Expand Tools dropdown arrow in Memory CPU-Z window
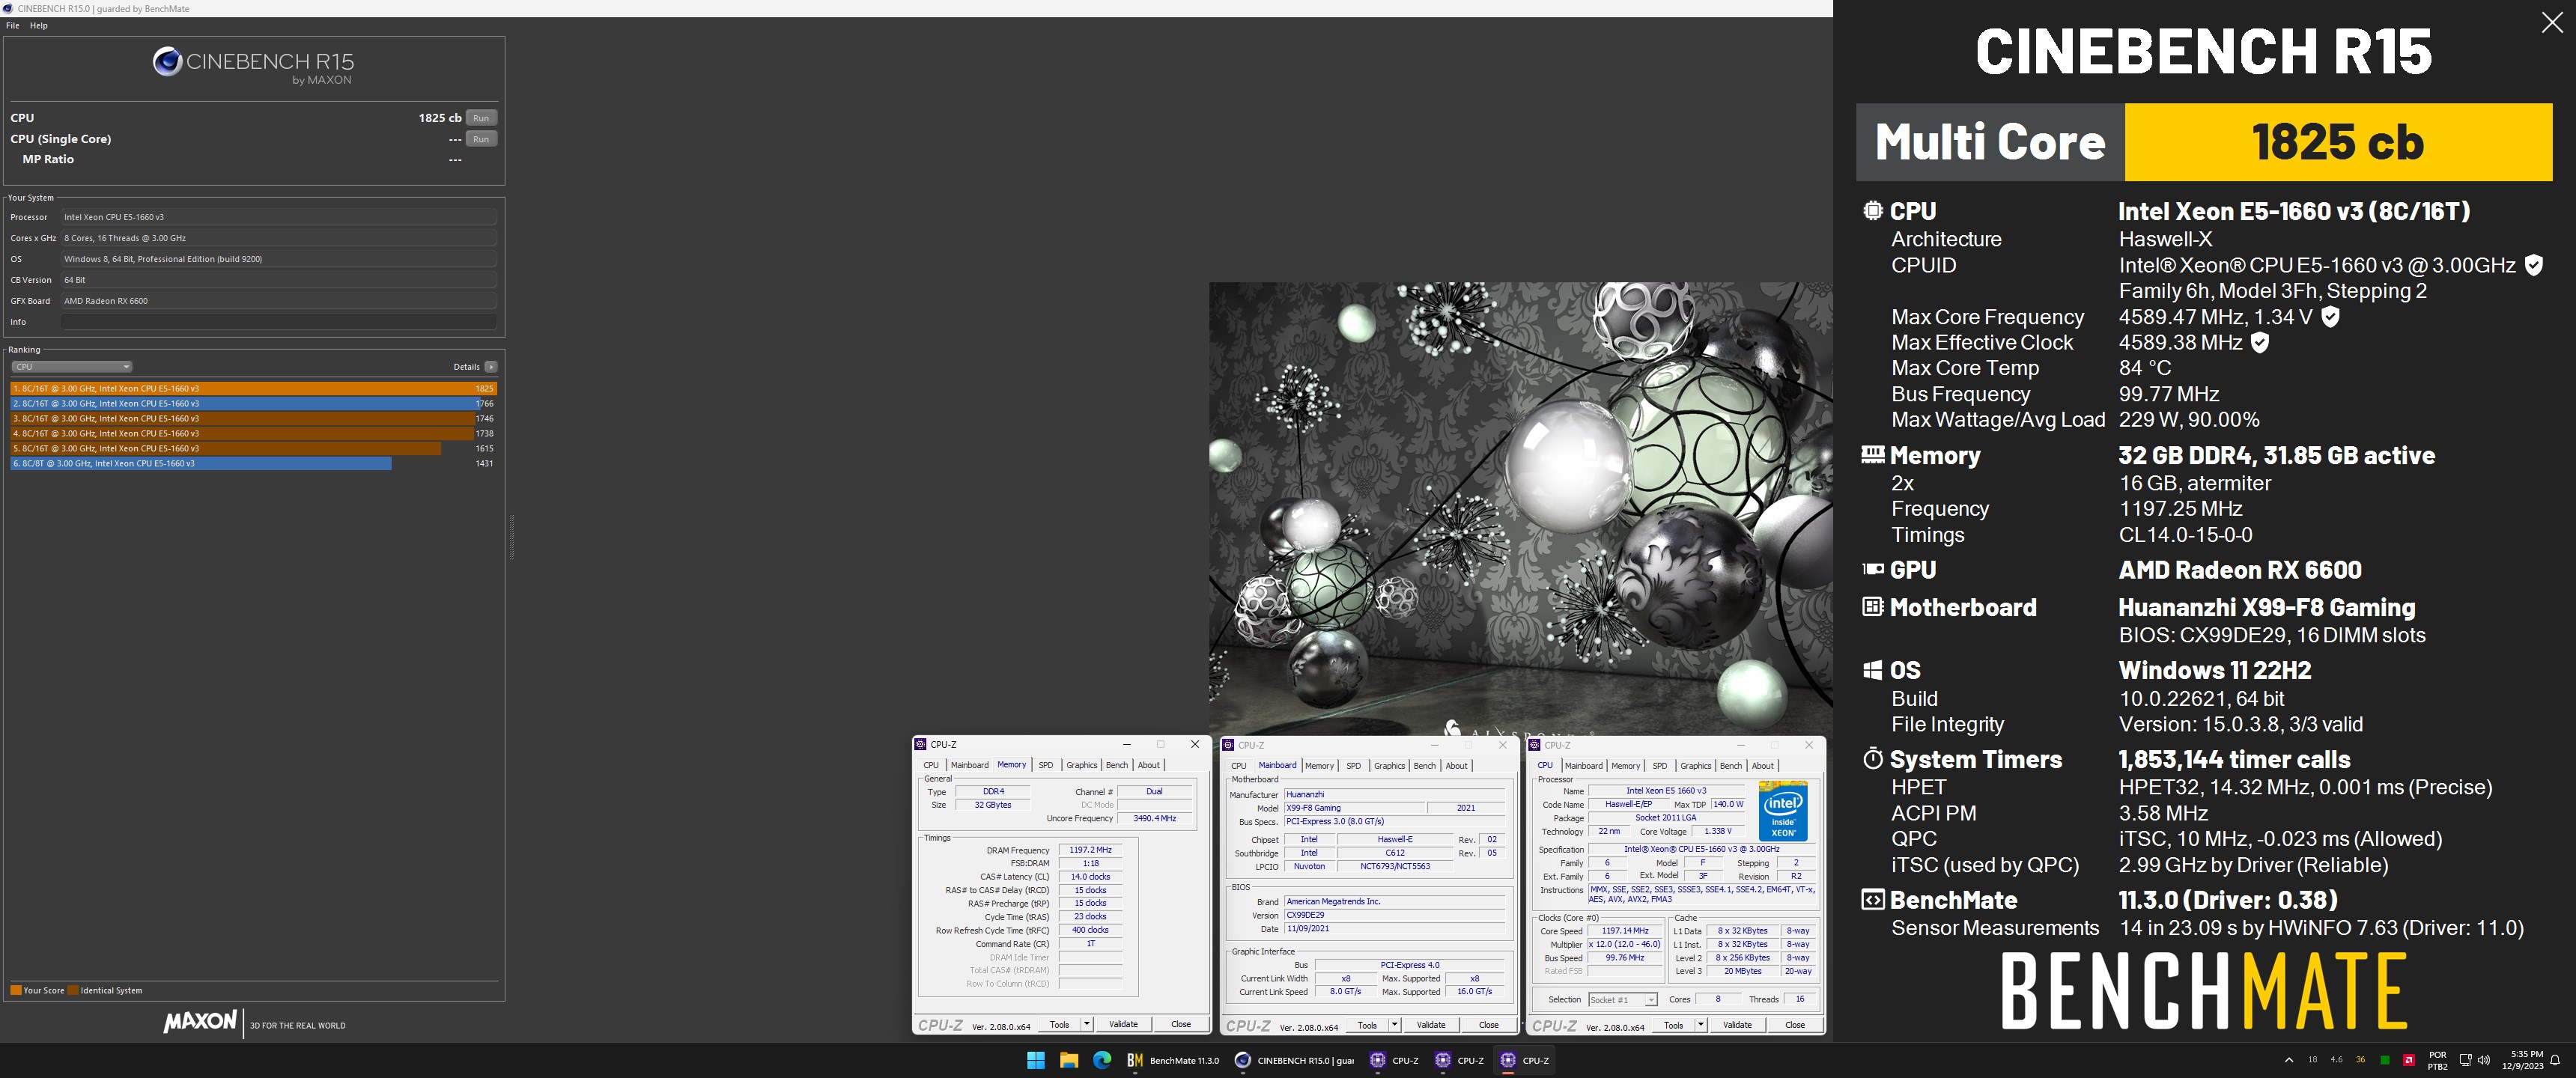This screenshot has height=1078, width=2576. (1087, 1024)
